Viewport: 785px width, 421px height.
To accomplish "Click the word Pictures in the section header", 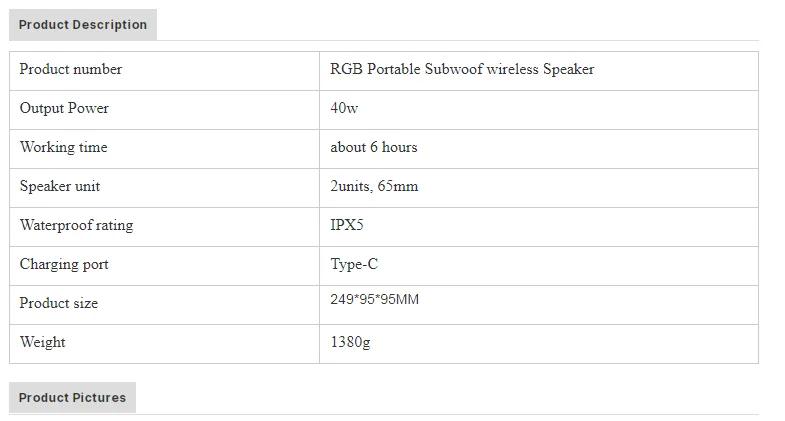I will (x=99, y=398).
